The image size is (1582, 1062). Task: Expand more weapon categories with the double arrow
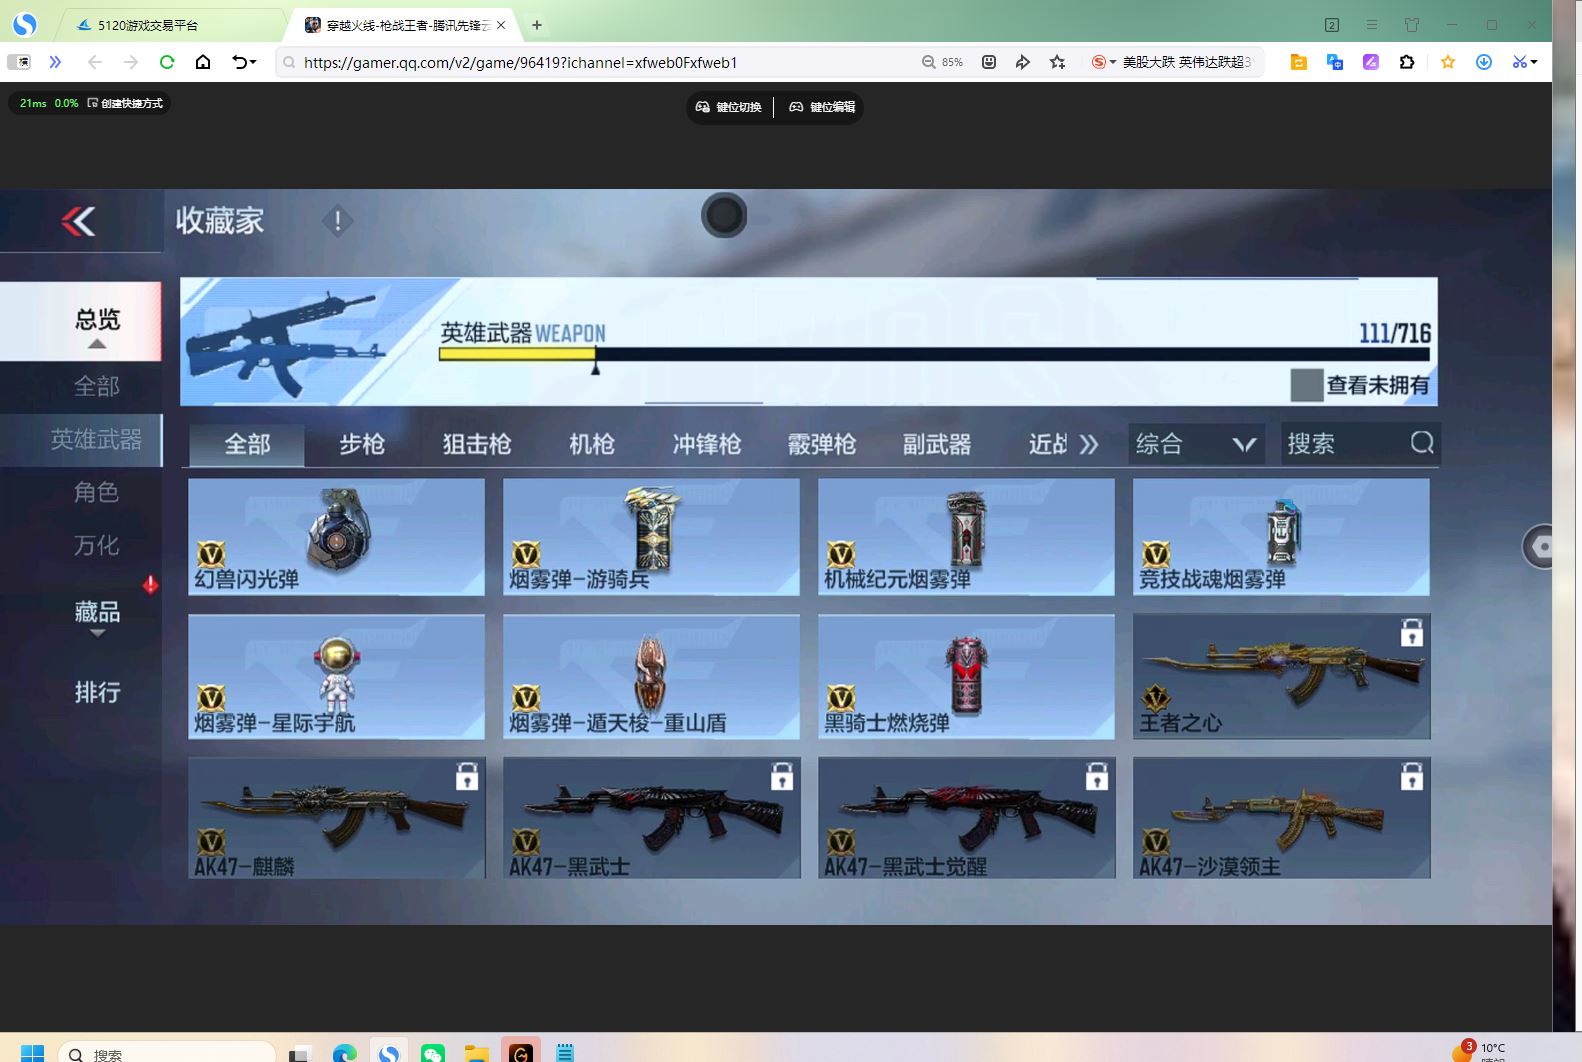pos(1089,444)
